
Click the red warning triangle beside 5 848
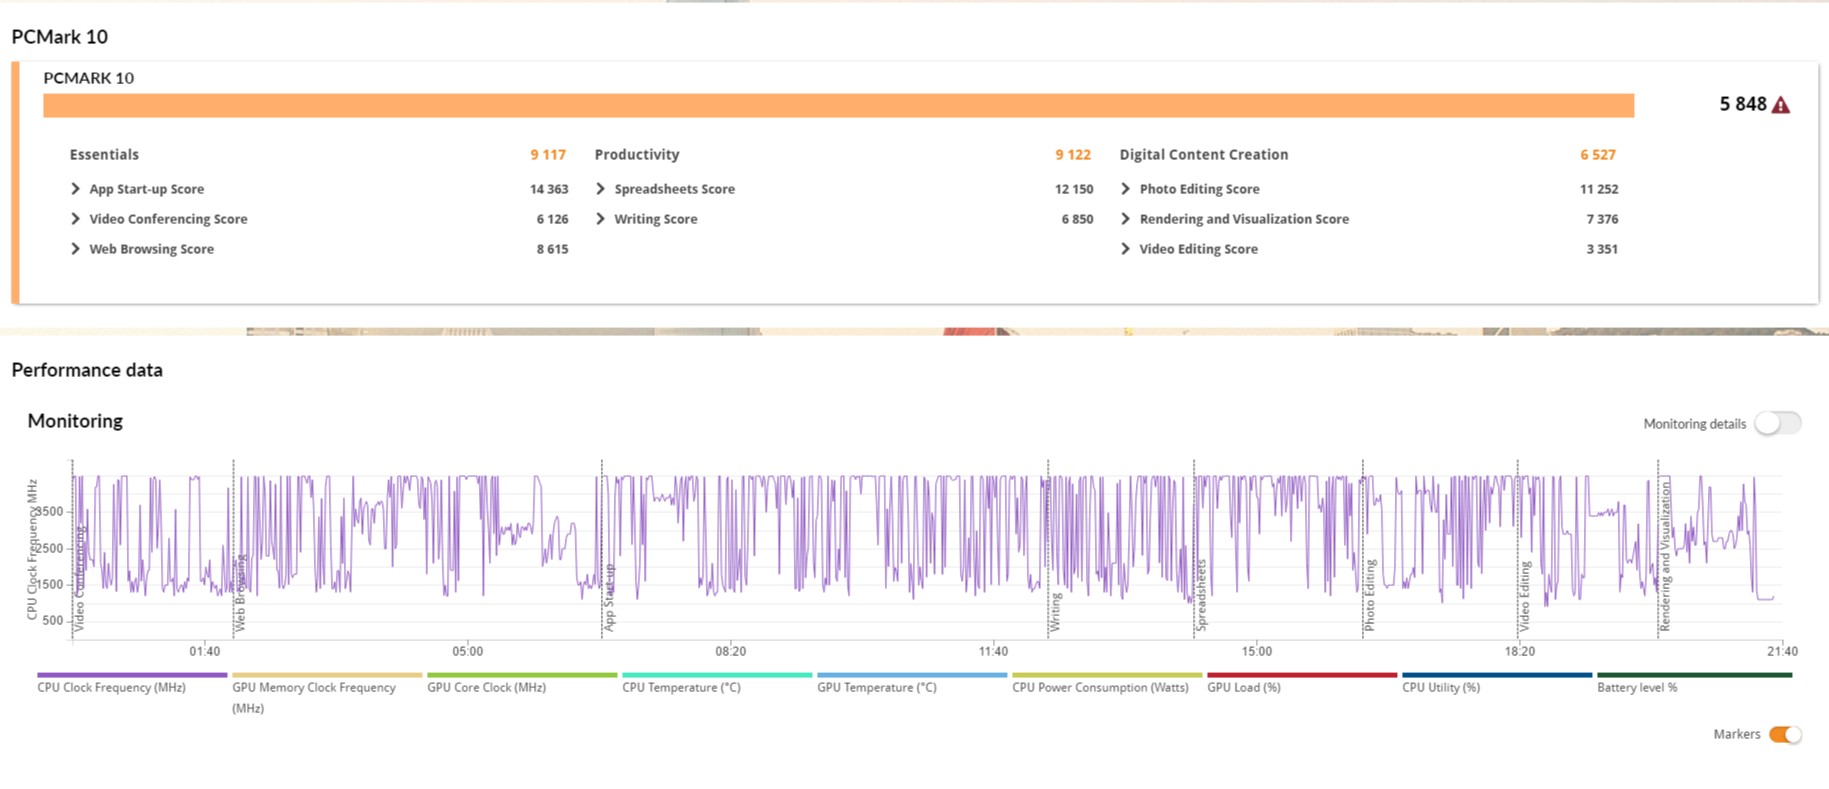(x=1781, y=105)
